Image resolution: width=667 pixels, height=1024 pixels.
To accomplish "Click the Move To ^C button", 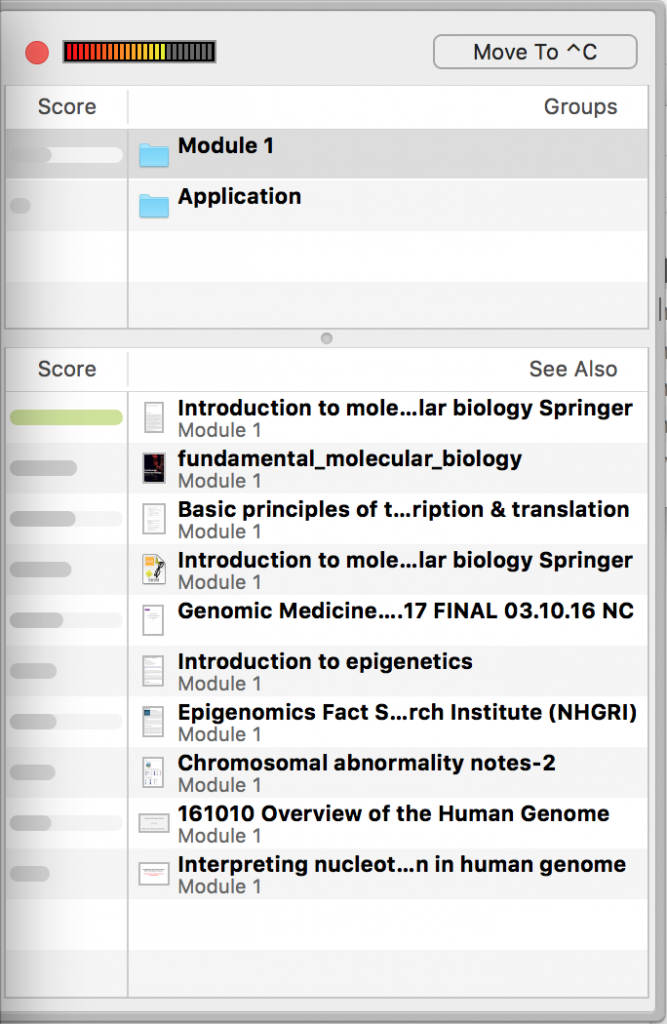I will pyautogui.click(x=535, y=52).
